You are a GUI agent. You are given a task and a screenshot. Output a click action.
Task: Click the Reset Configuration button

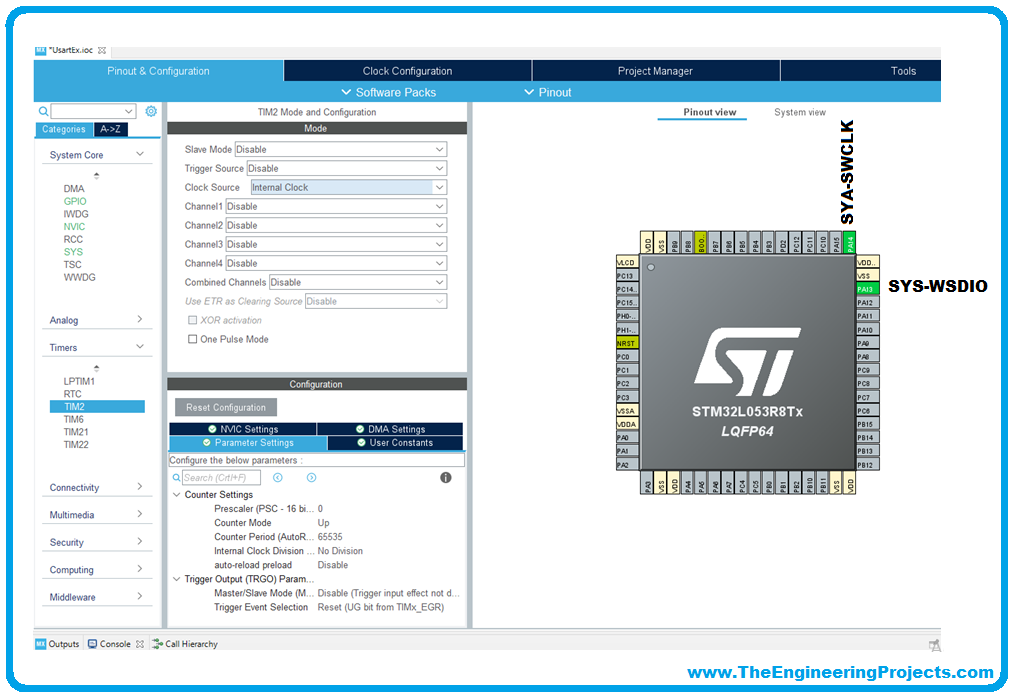point(225,407)
